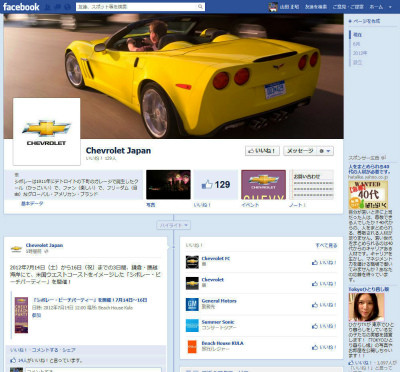Open the Beach House KULA page icon
Image resolution: width=400 pixels, height=372 pixels.
point(192,347)
